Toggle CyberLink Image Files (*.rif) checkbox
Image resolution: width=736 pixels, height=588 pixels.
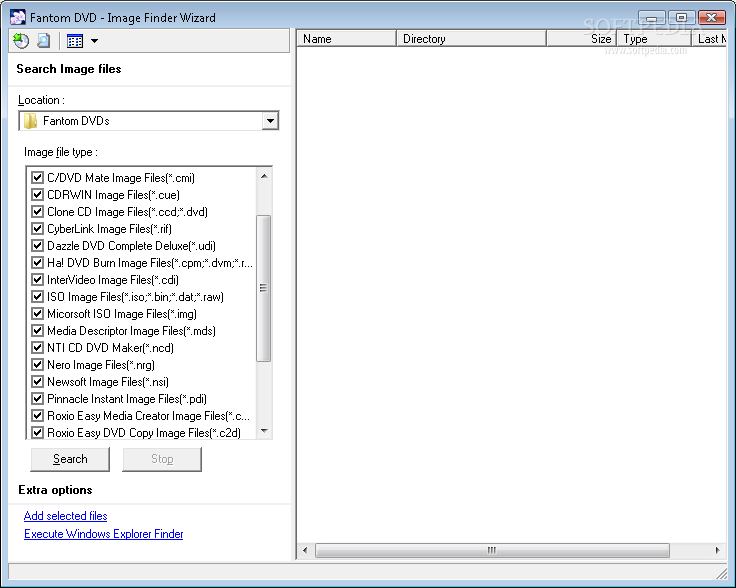pyautogui.click(x=38, y=229)
